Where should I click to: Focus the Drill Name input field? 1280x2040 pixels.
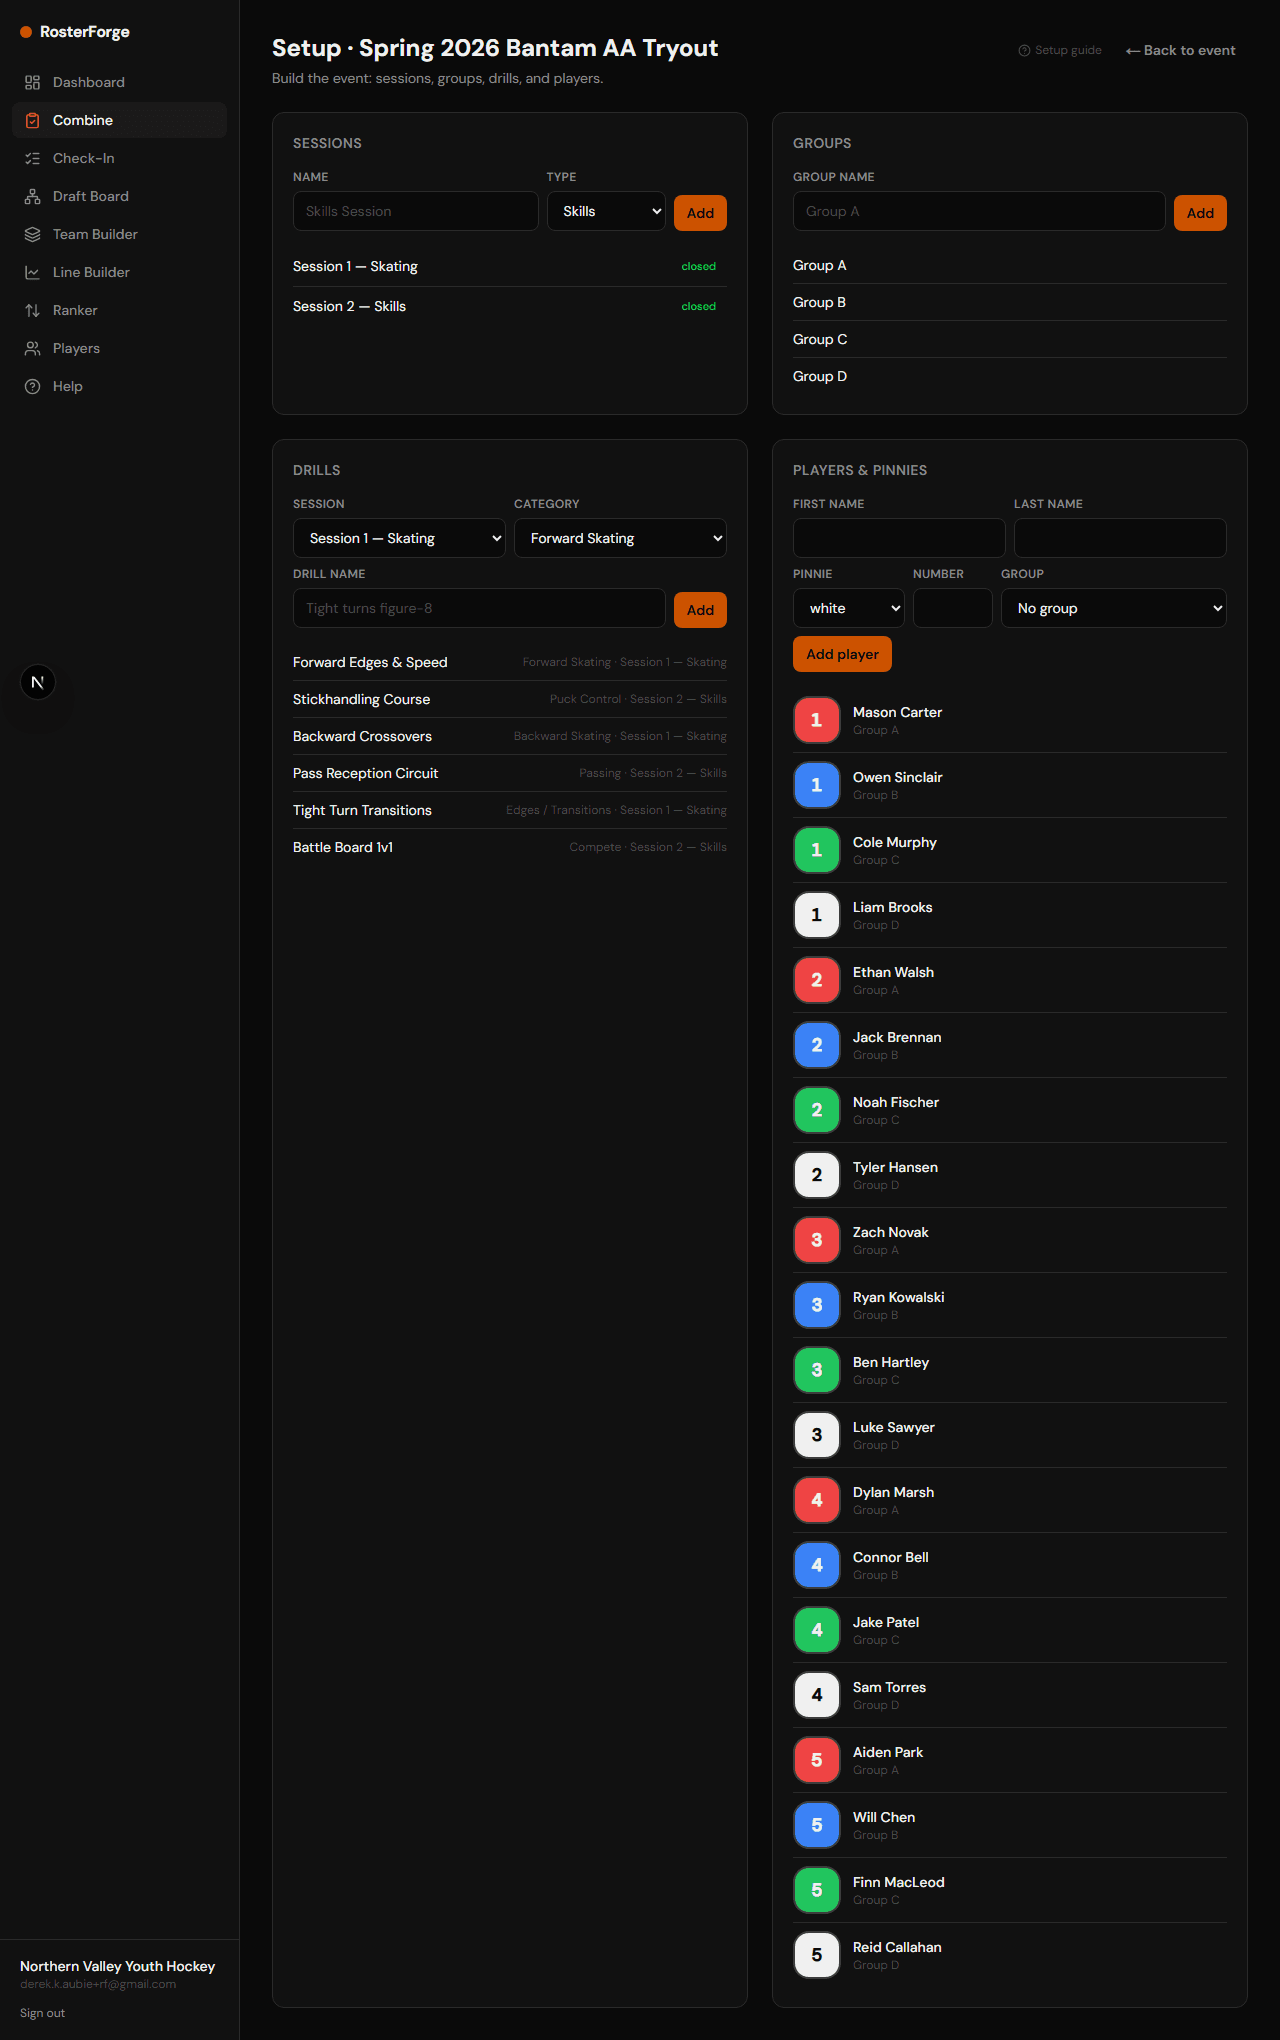(479, 608)
